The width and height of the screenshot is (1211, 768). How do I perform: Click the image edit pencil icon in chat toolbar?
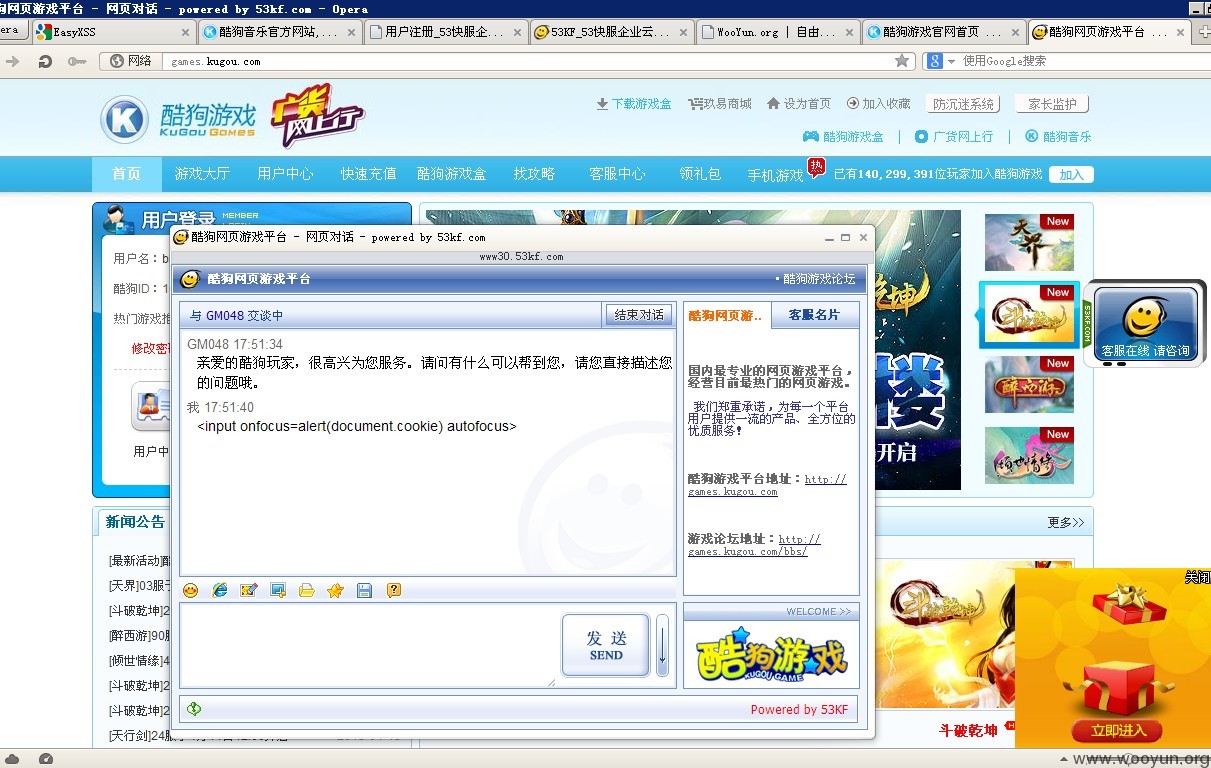pyautogui.click(x=249, y=590)
